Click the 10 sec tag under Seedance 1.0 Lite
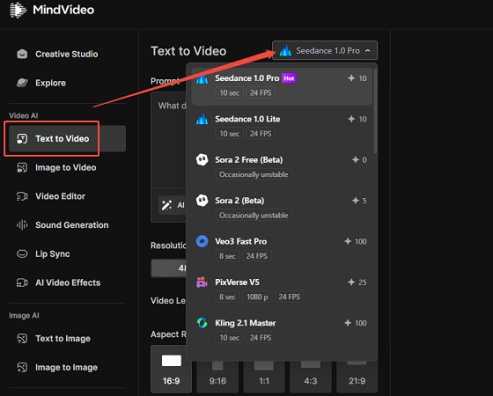Screen dimensions: 493x396 tap(229, 134)
